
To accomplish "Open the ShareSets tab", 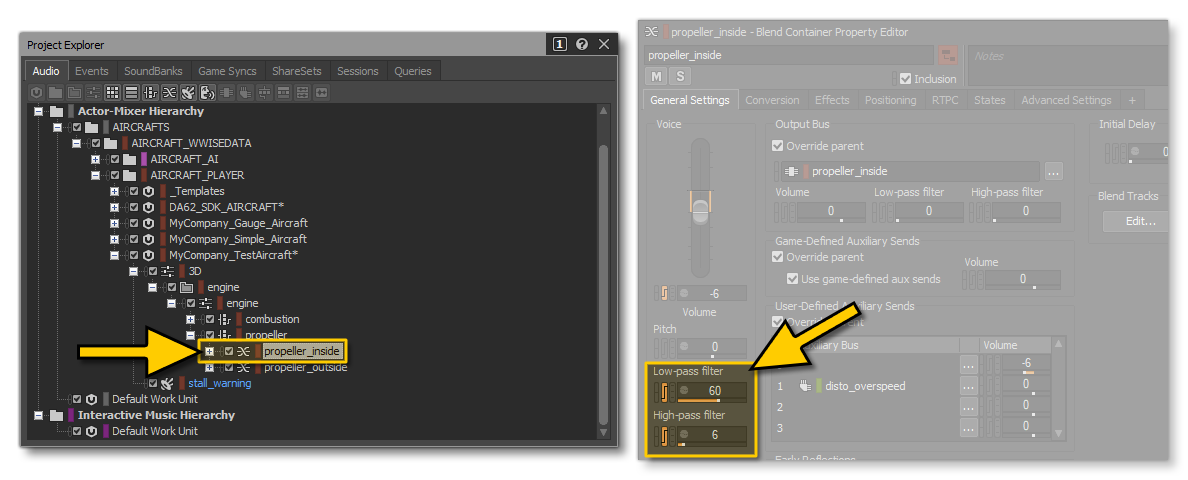I will click(297, 70).
